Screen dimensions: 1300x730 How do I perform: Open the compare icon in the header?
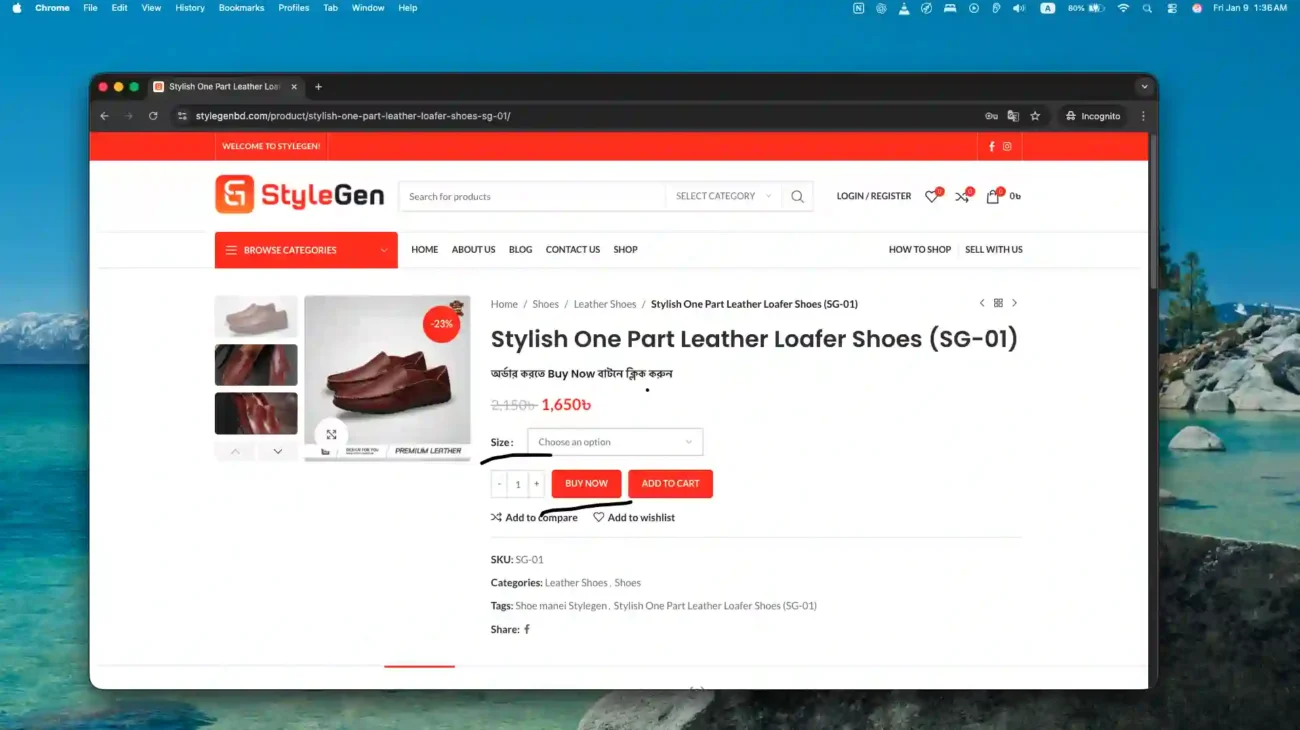(962, 197)
